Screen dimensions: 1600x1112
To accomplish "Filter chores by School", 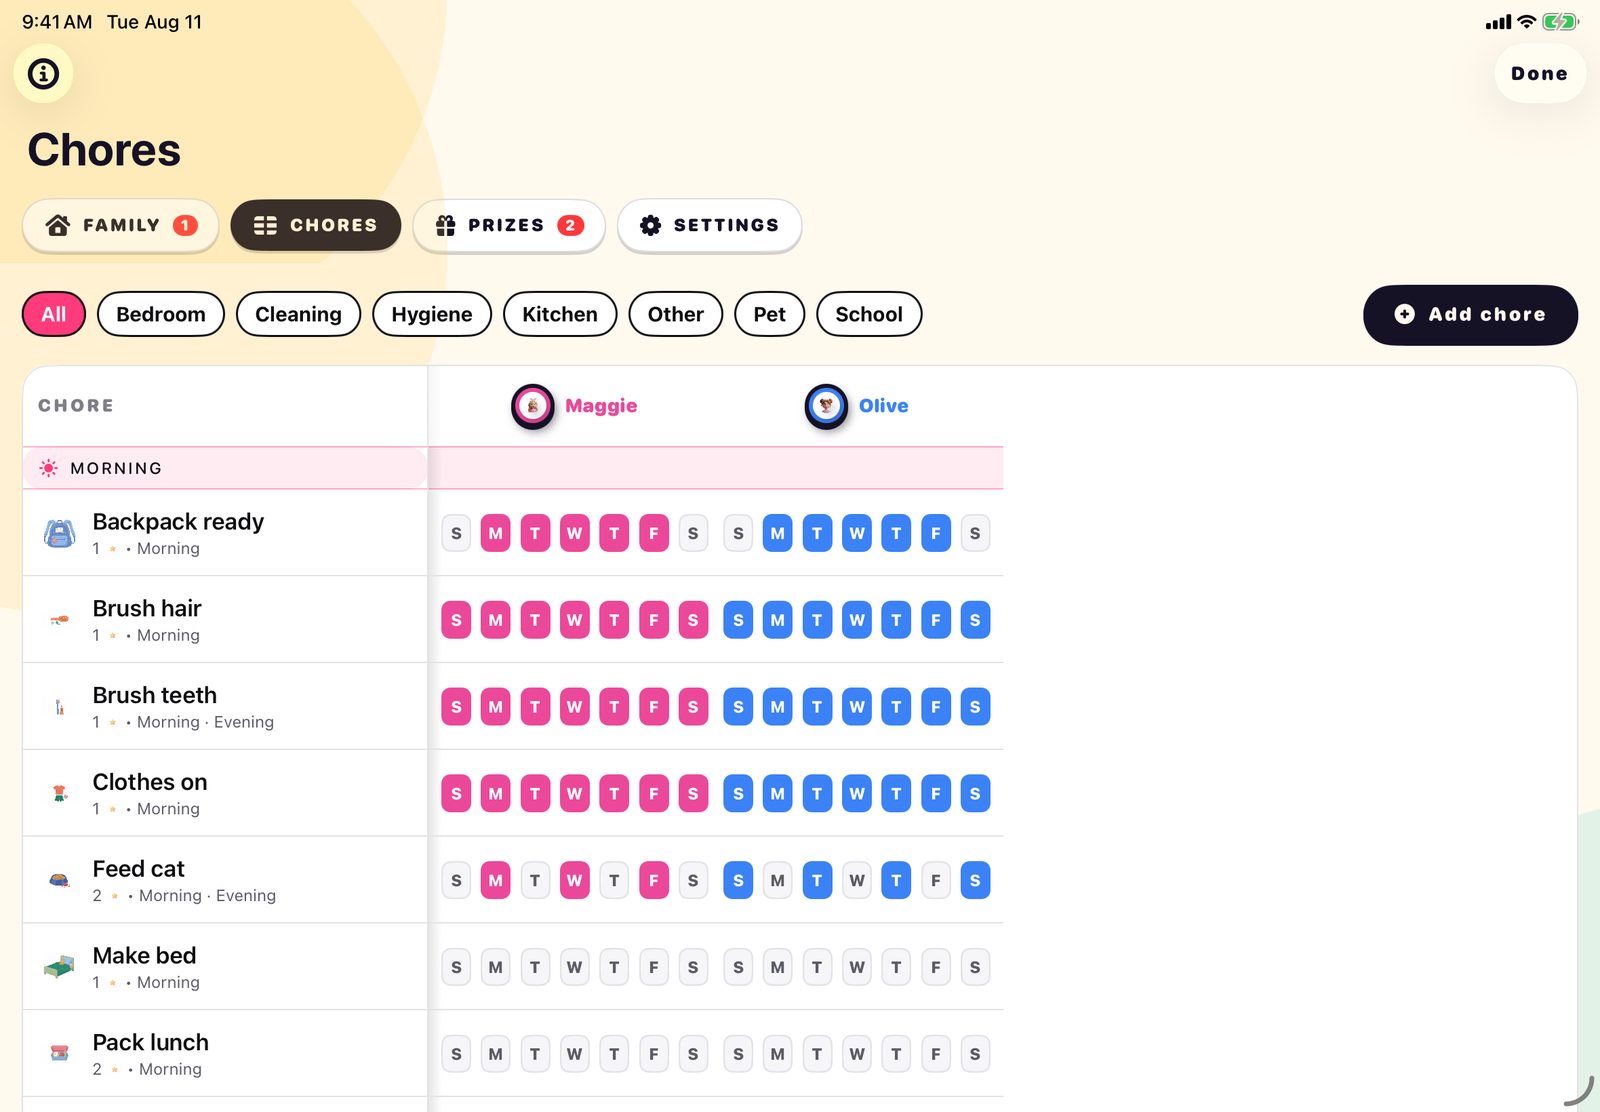I will pyautogui.click(x=869, y=314).
